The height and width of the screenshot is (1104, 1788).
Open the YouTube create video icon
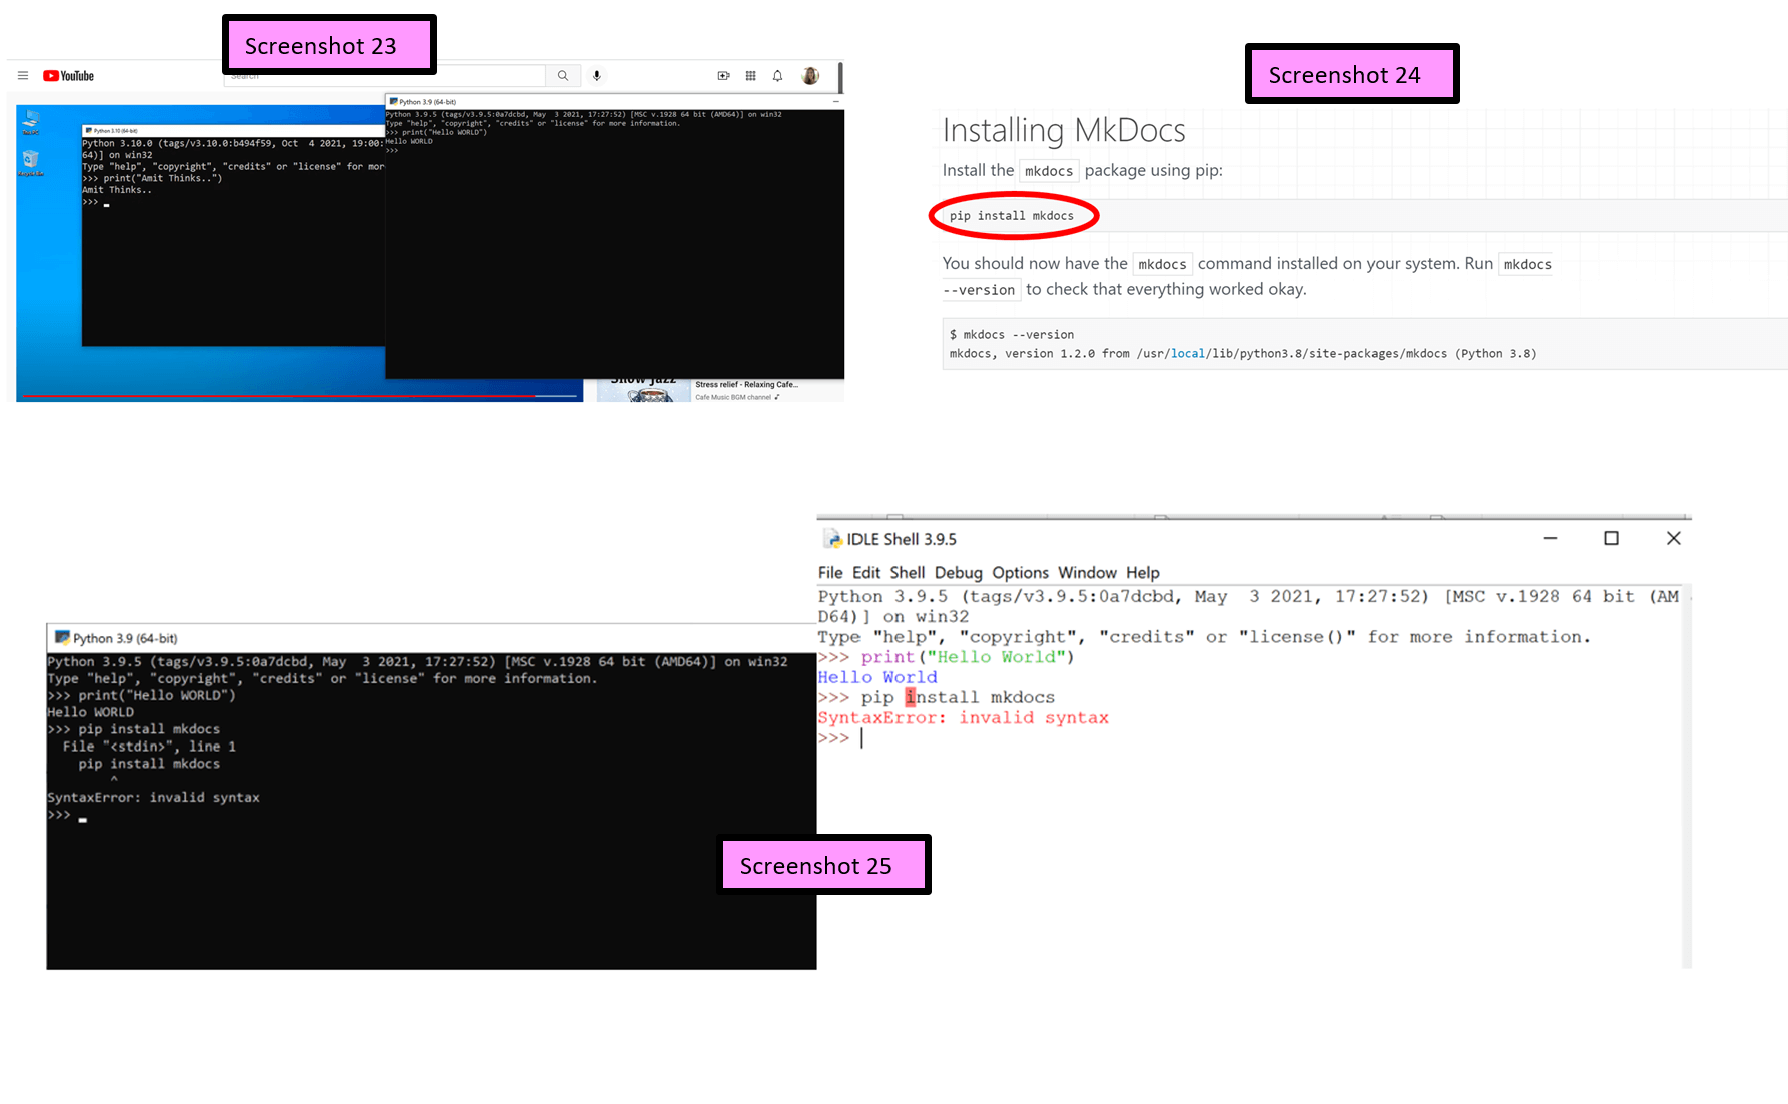[723, 76]
